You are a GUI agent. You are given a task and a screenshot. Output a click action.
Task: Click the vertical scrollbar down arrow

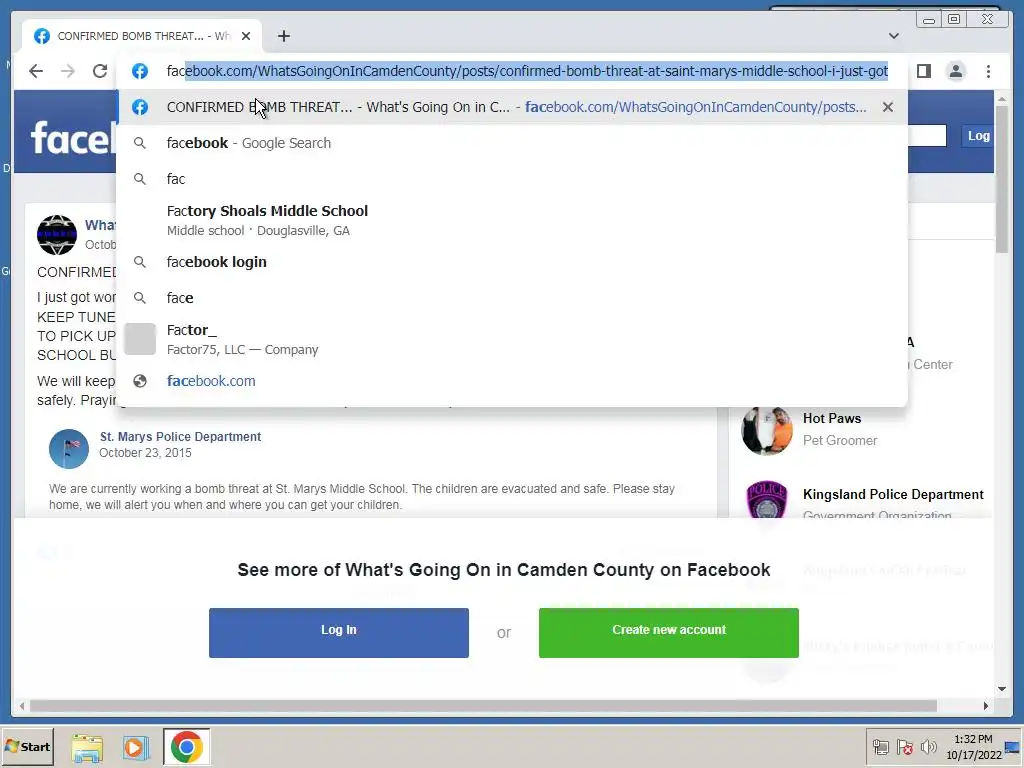[x=1002, y=689]
